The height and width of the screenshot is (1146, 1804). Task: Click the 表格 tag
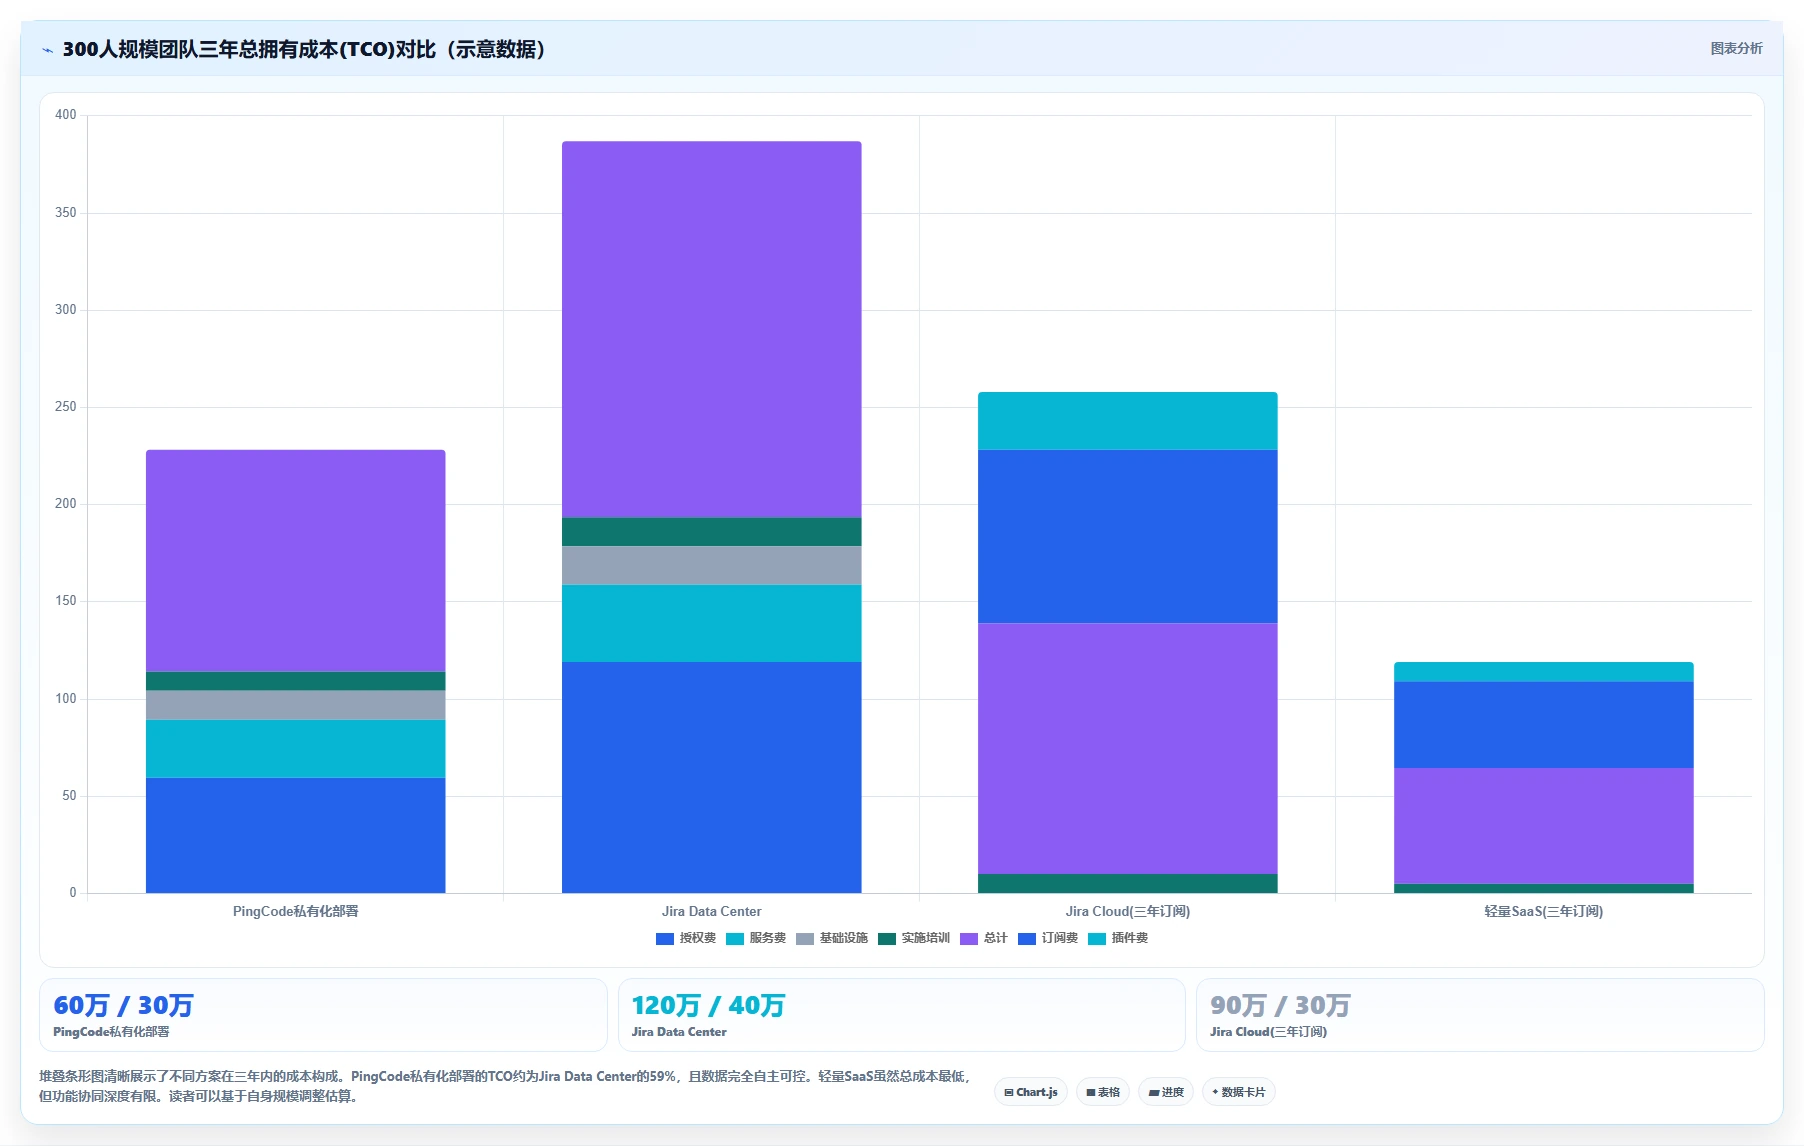pos(1103,1092)
